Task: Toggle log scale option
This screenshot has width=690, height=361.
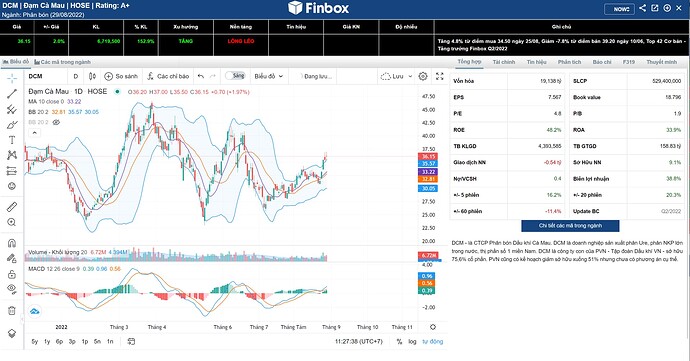Action: tap(412, 341)
